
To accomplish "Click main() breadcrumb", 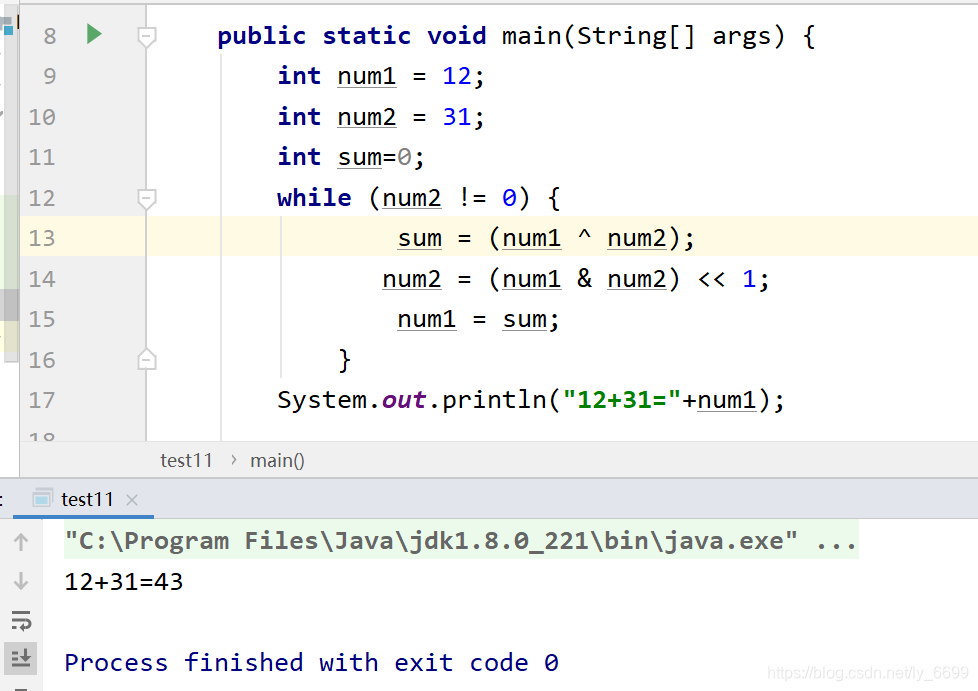I will click(x=277, y=460).
